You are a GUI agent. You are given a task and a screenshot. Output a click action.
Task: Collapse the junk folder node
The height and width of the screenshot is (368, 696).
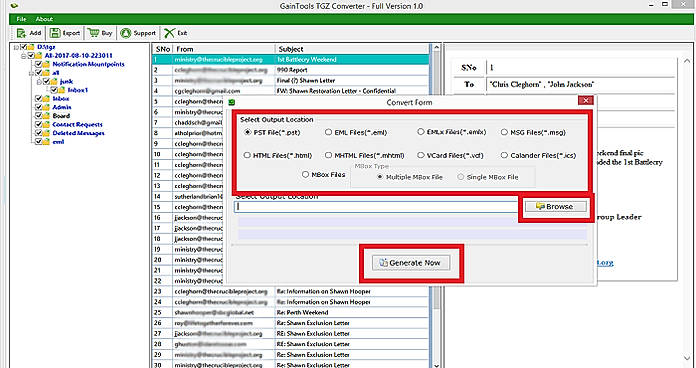(39, 82)
